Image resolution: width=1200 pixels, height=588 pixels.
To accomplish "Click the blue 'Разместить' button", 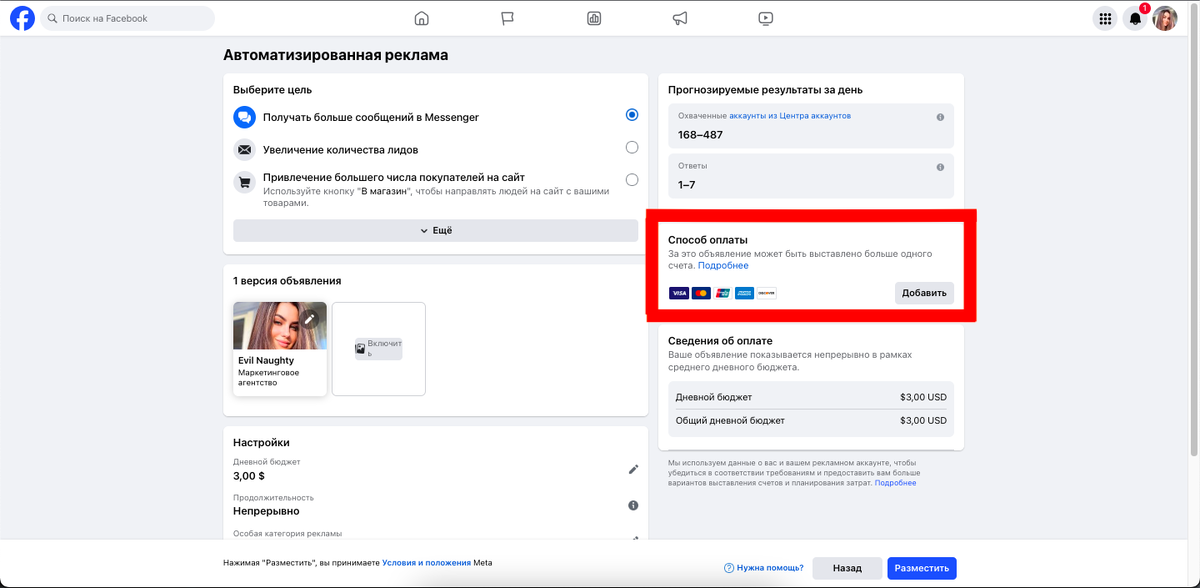I will tap(921, 567).
